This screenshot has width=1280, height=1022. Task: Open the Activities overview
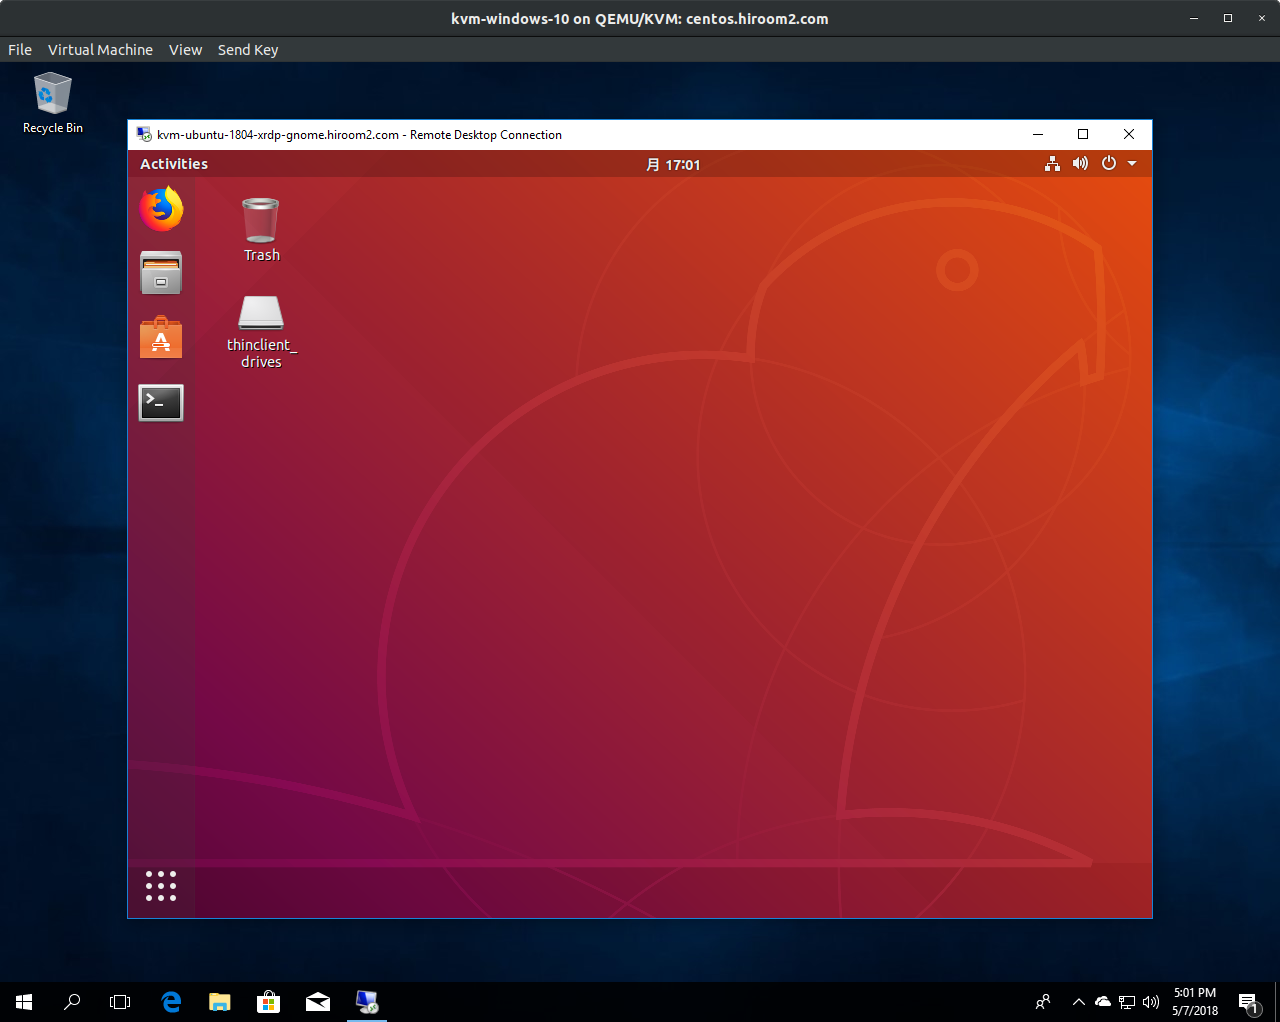pyautogui.click(x=174, y=164)
